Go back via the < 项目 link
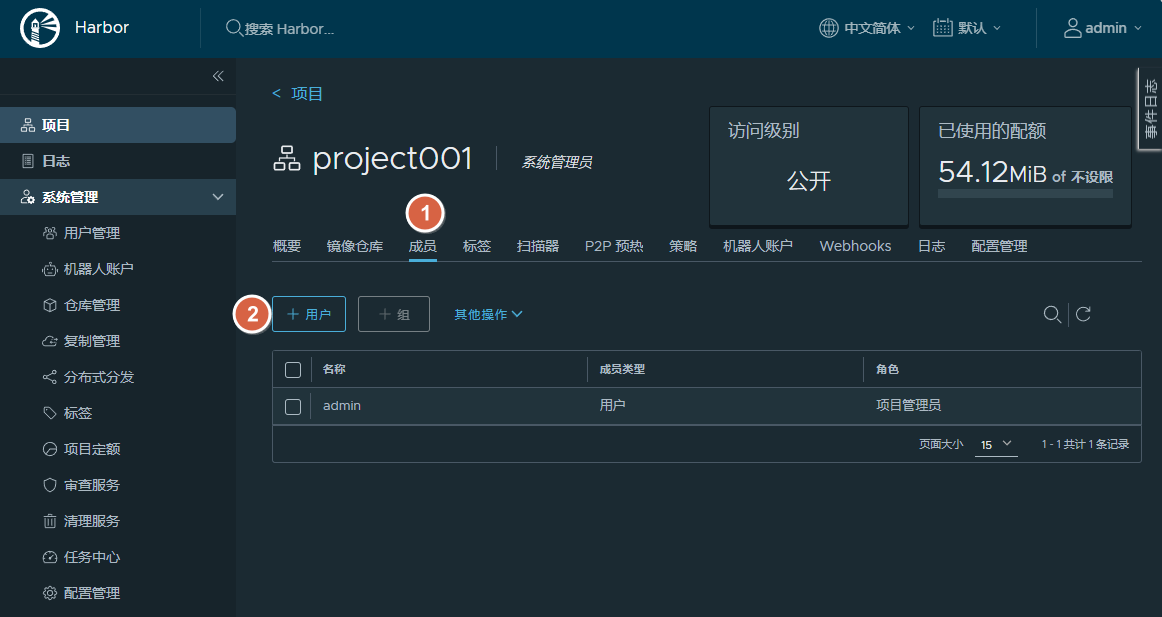The height and width of the screenshot is (617, 1162). 297,93
